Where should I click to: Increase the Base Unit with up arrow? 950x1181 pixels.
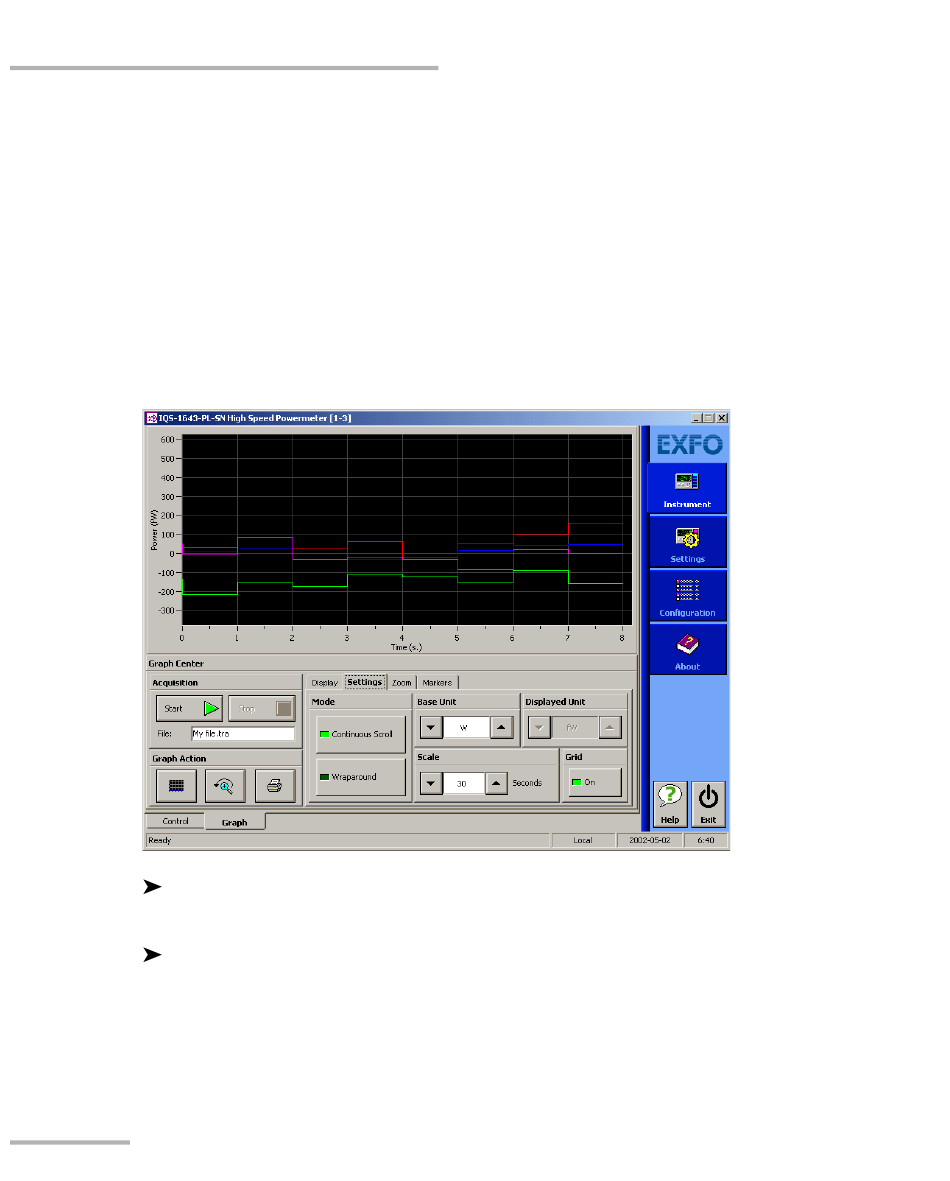(501, 728)
